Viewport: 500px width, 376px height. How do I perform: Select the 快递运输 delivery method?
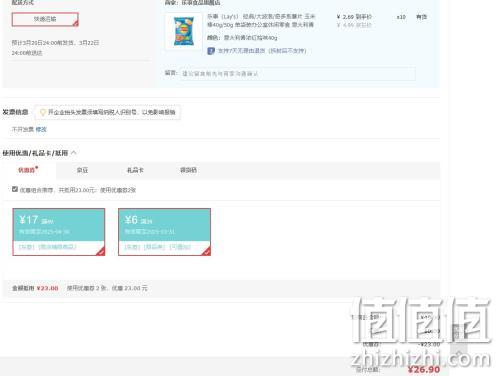point(45,19)
